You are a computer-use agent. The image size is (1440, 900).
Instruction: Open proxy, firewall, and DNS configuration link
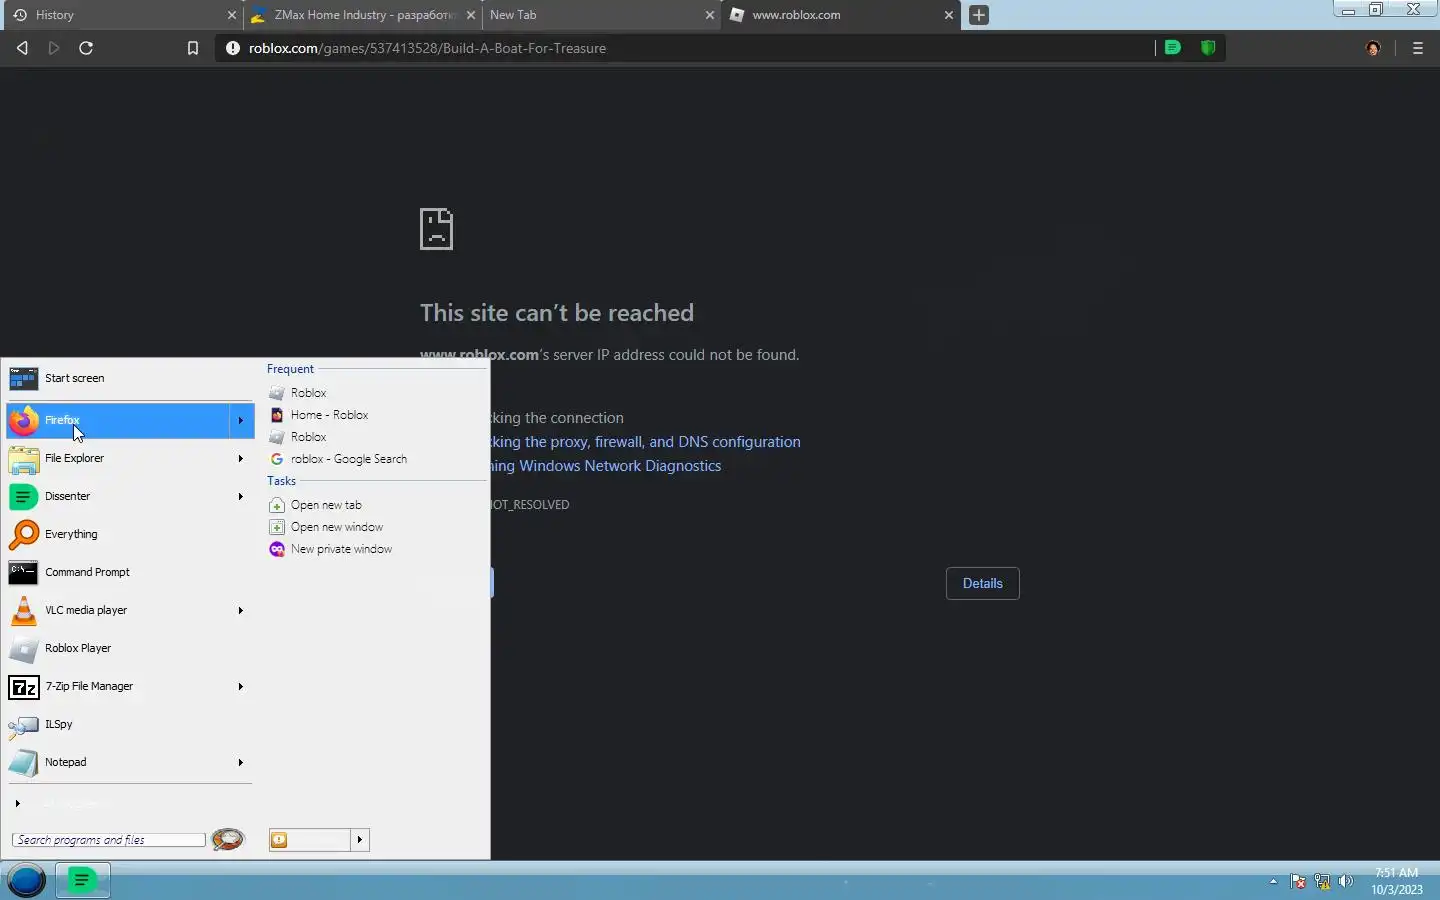pyautogui.click(x=645, y=442)
